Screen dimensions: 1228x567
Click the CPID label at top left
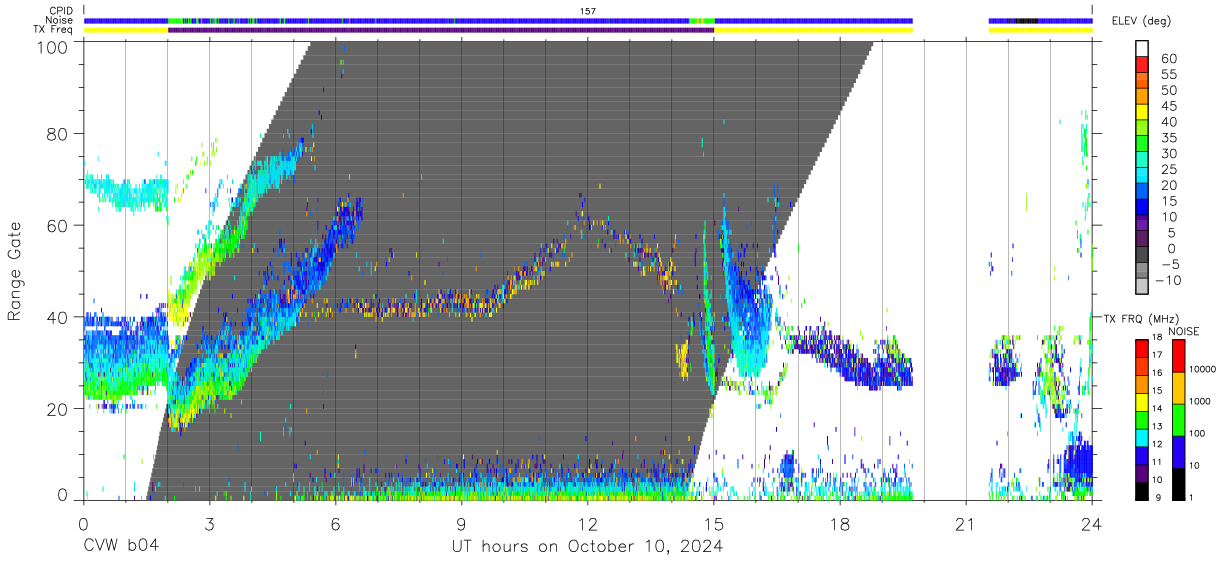(60, 10)
